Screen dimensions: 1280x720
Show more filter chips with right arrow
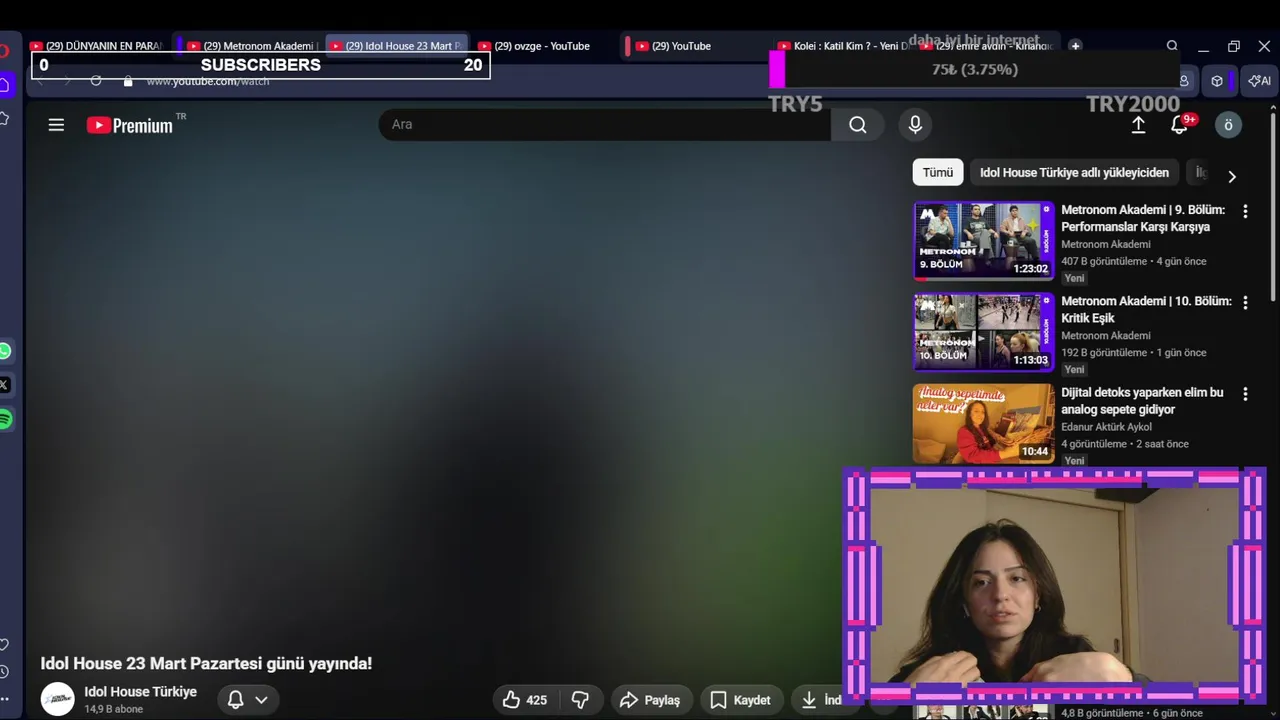point(1232,176)
